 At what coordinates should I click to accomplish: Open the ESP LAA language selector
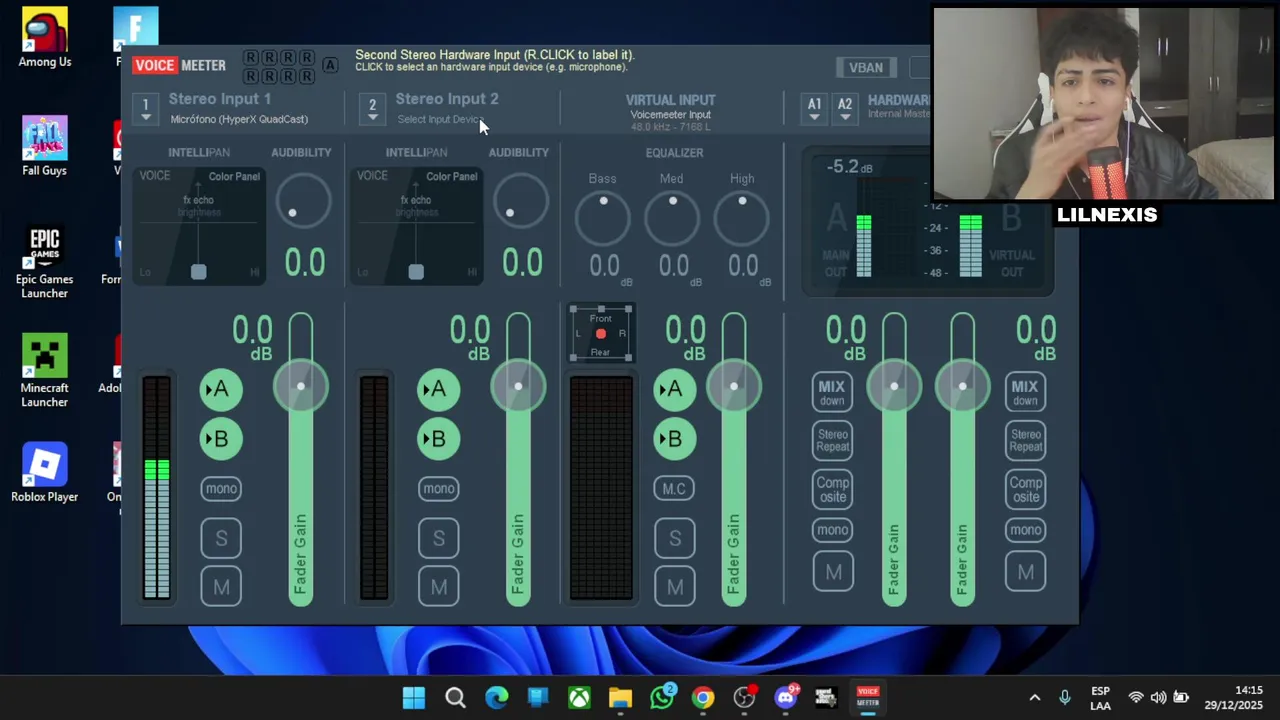tap(1100, 698)
